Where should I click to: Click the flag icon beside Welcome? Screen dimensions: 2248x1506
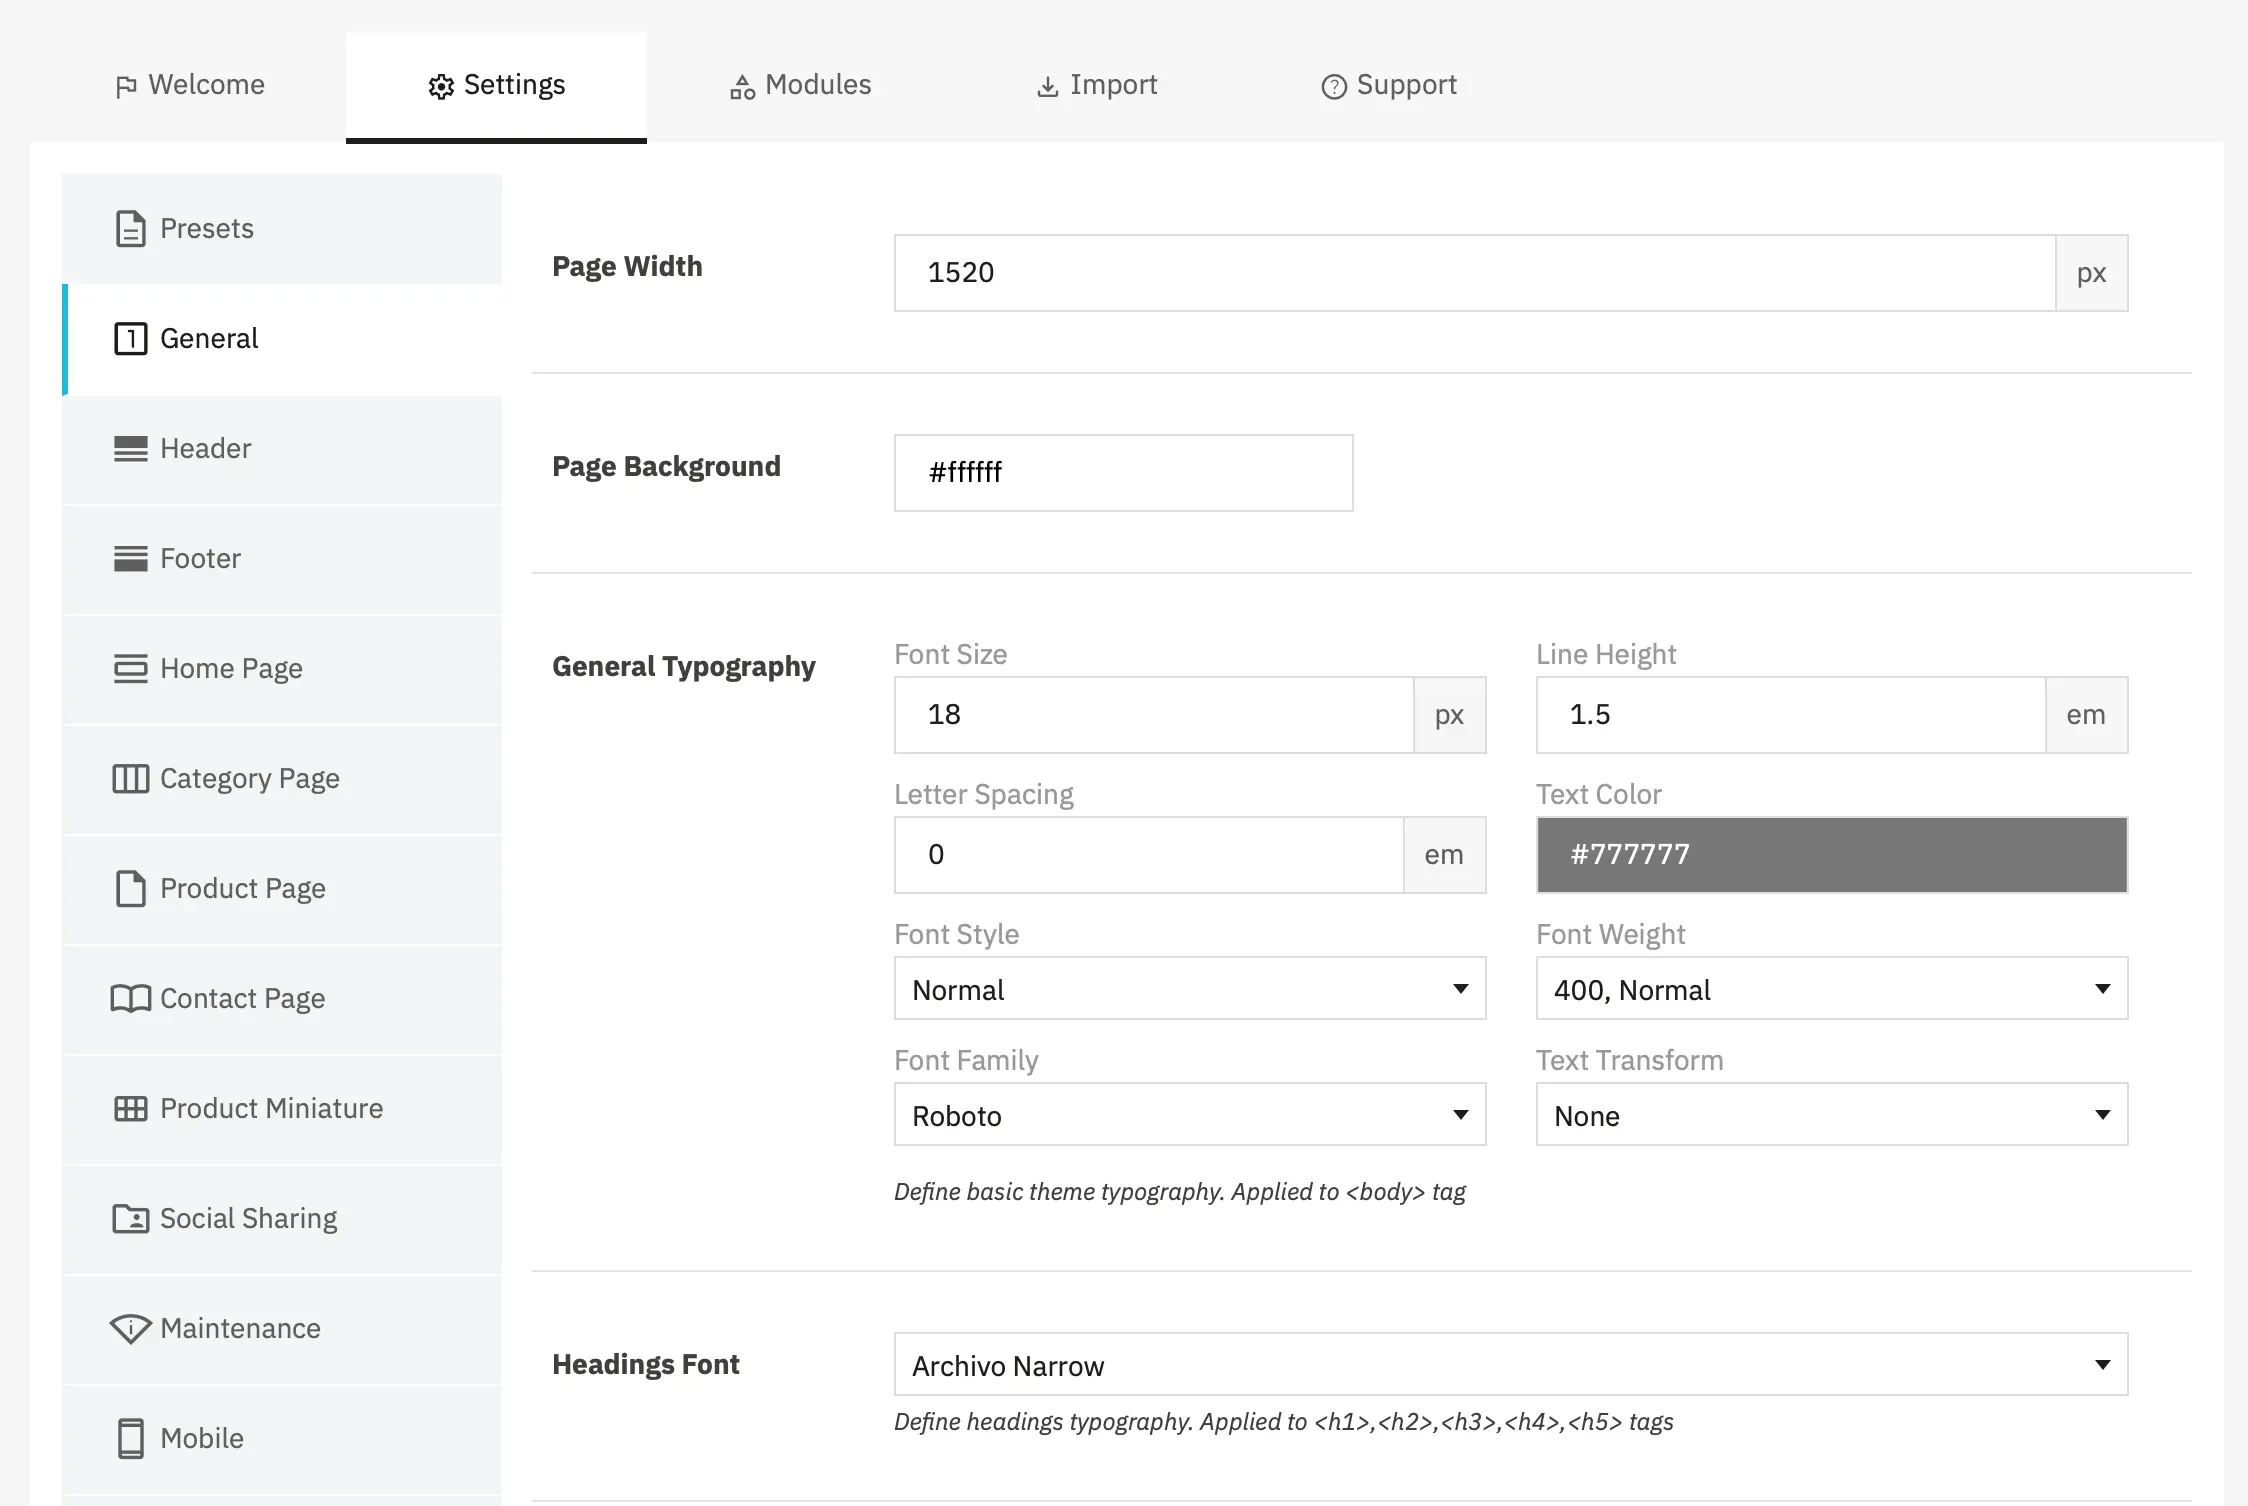126,87
